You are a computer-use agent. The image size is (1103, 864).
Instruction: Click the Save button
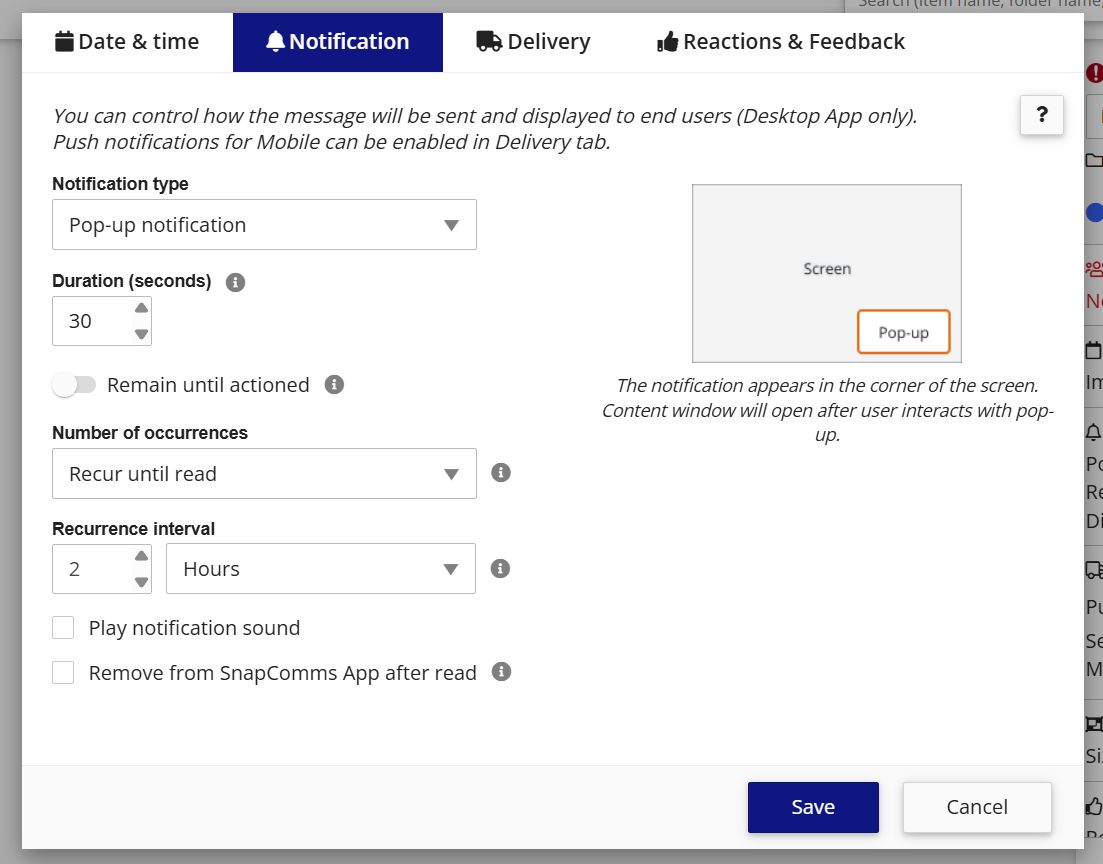(813, 807)
